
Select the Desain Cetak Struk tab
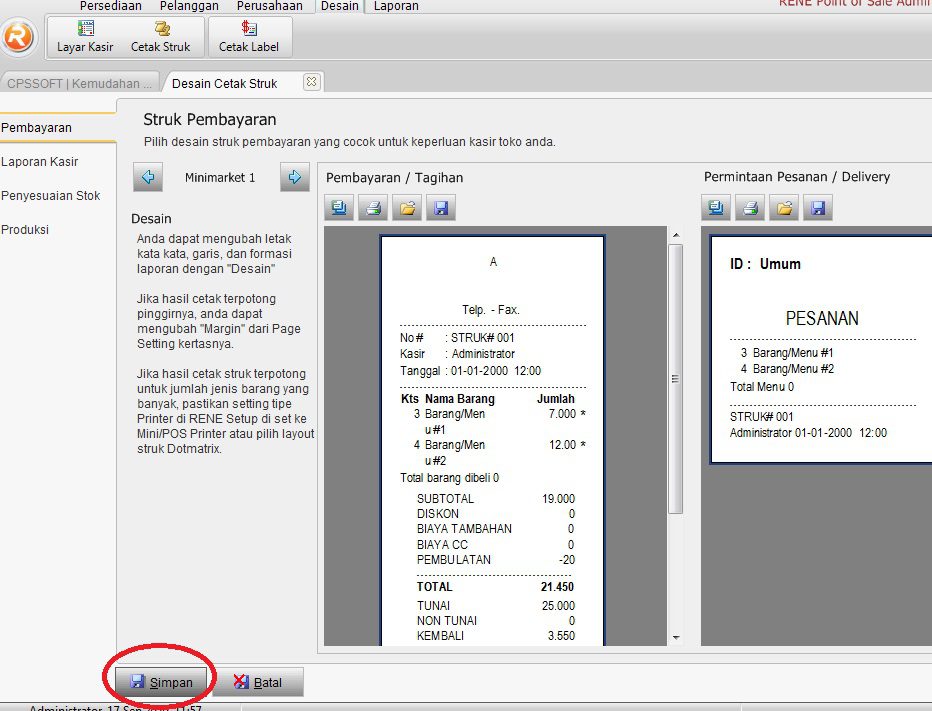click(225, 83)
